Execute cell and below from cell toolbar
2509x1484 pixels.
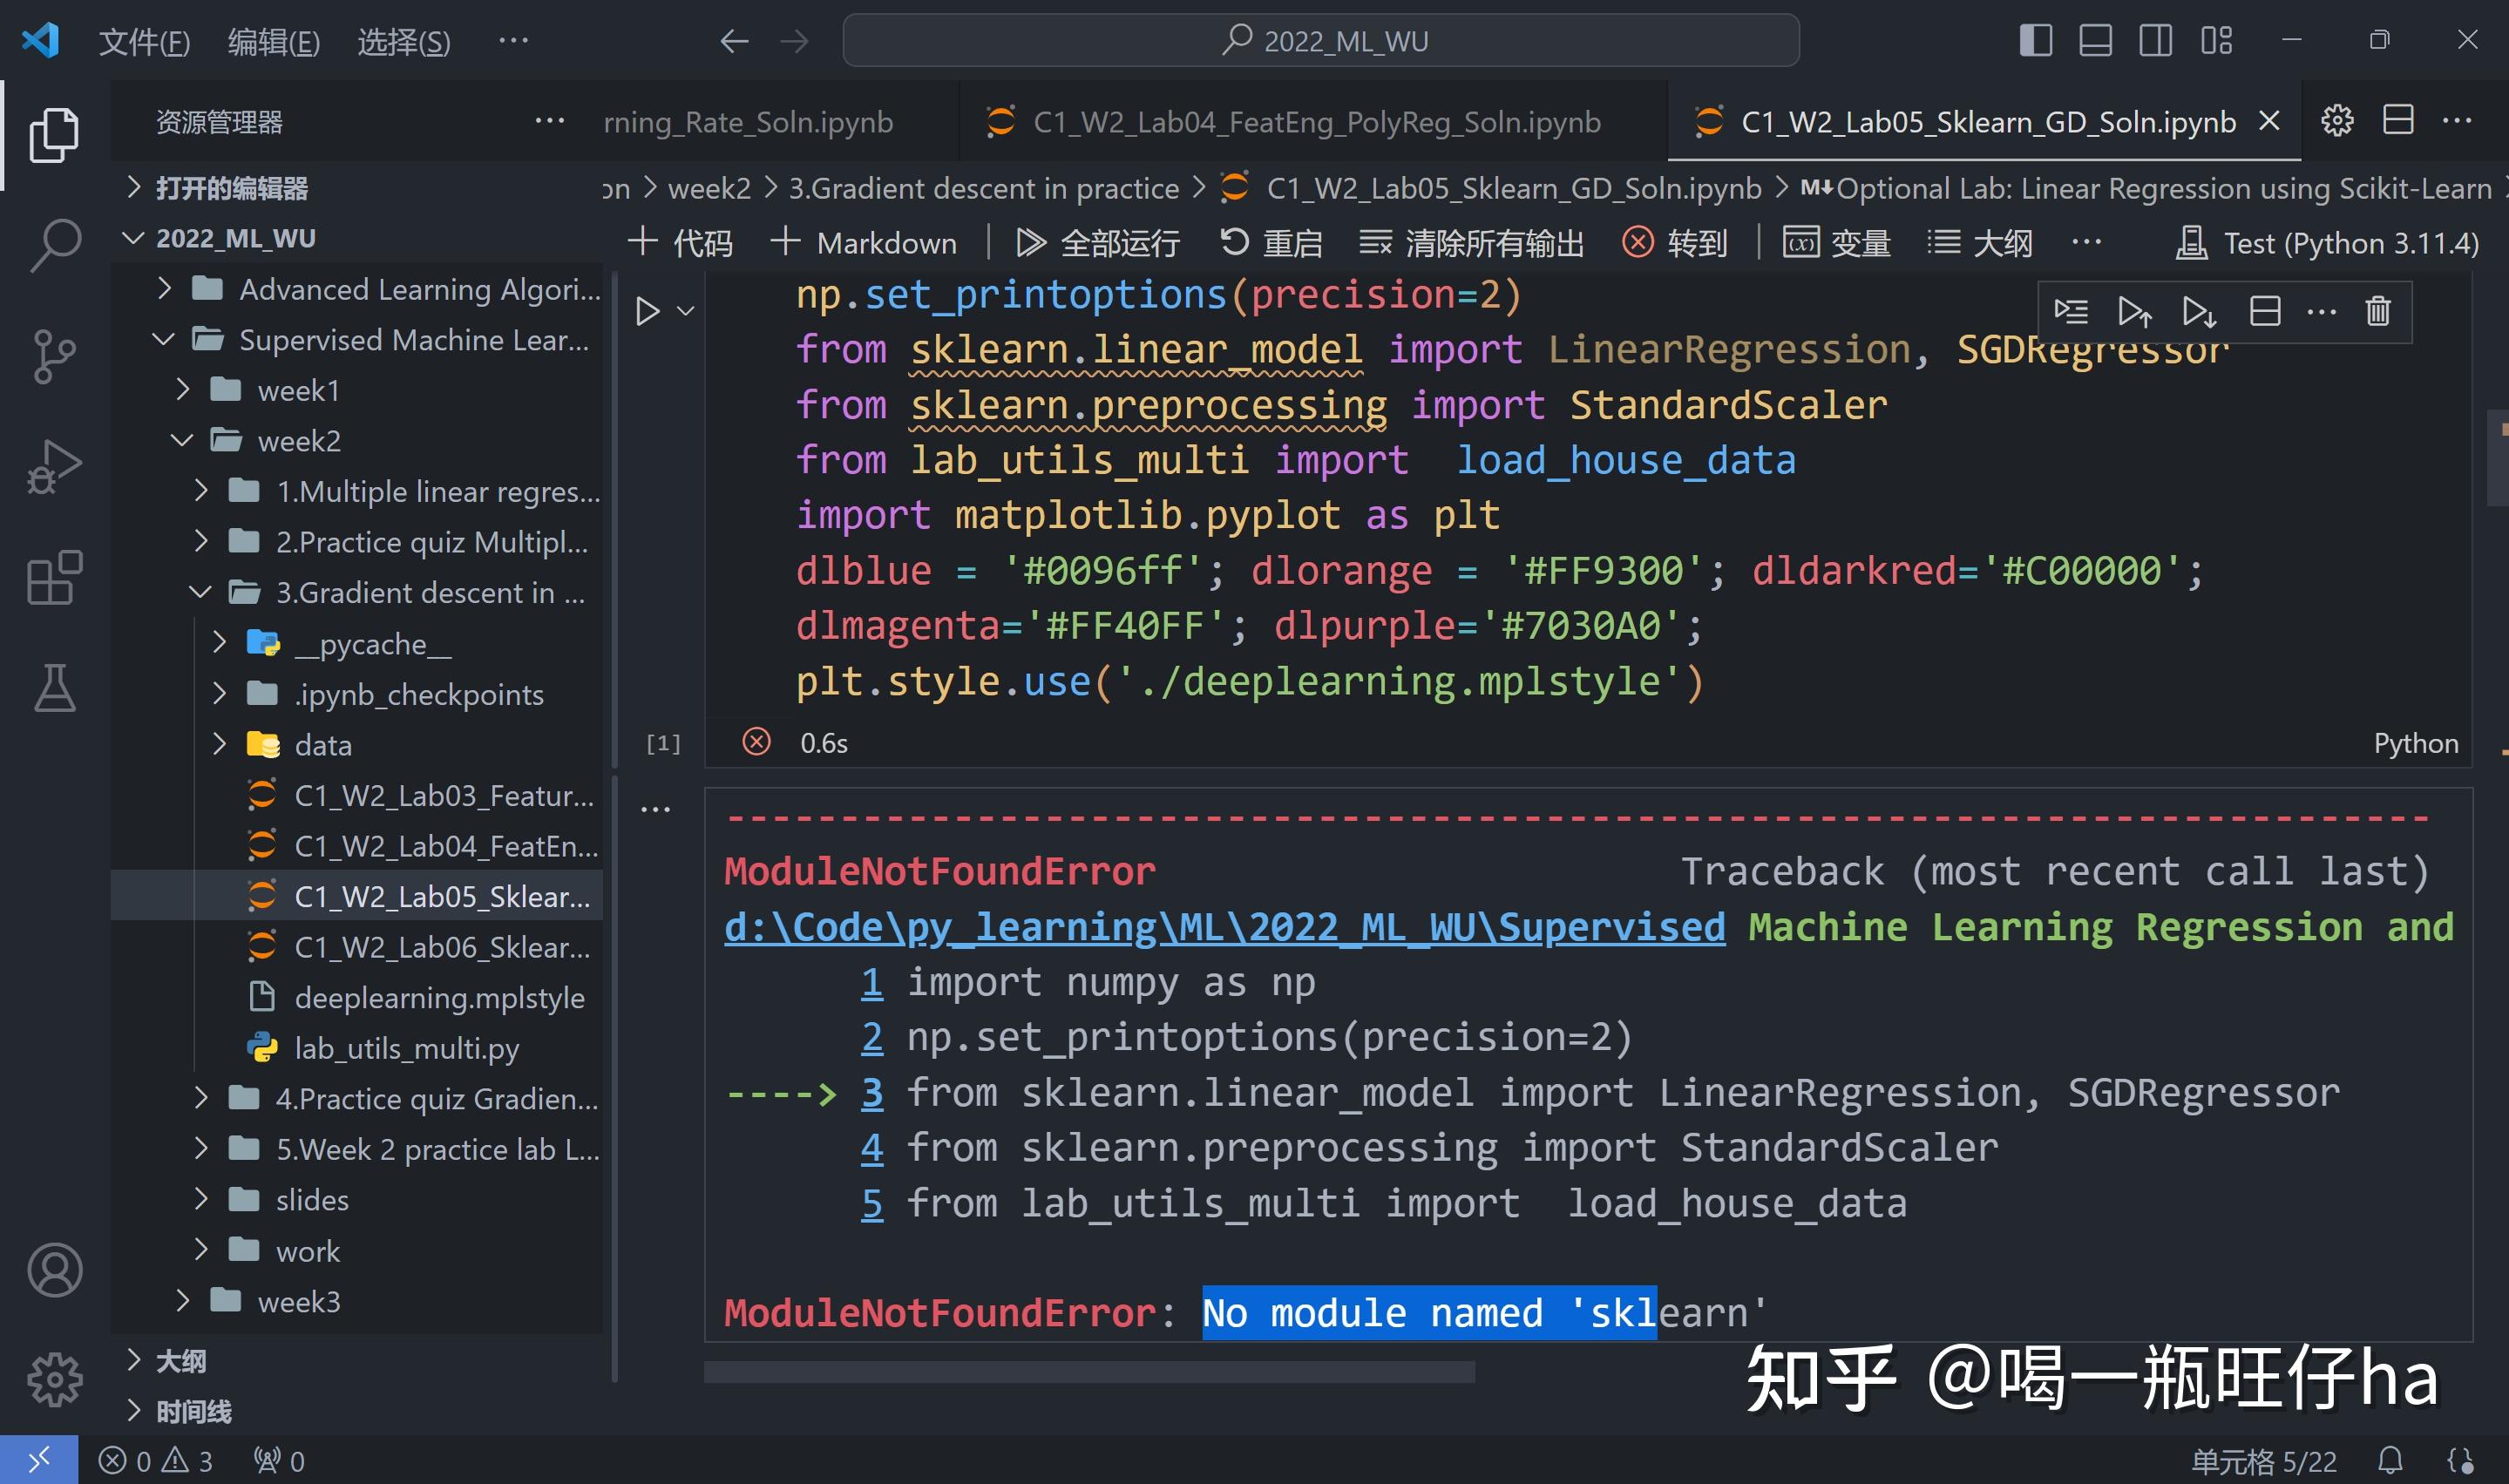pyautogui.click(x=2199, y=312)
